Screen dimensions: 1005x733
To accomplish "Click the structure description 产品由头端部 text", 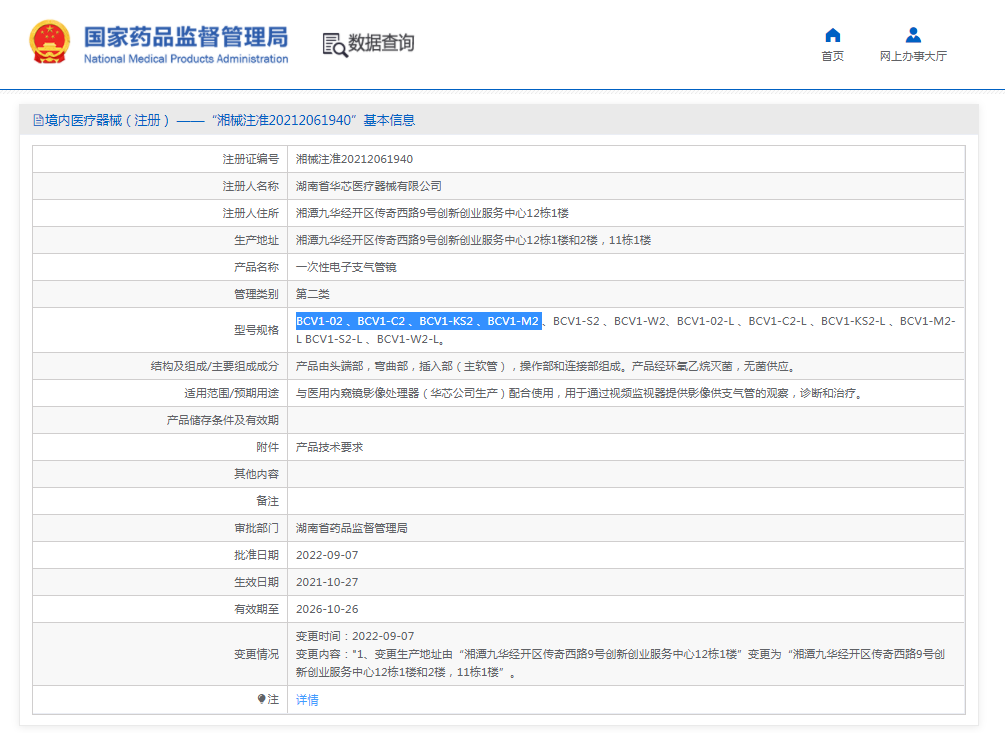I will [x=547, y=366].
